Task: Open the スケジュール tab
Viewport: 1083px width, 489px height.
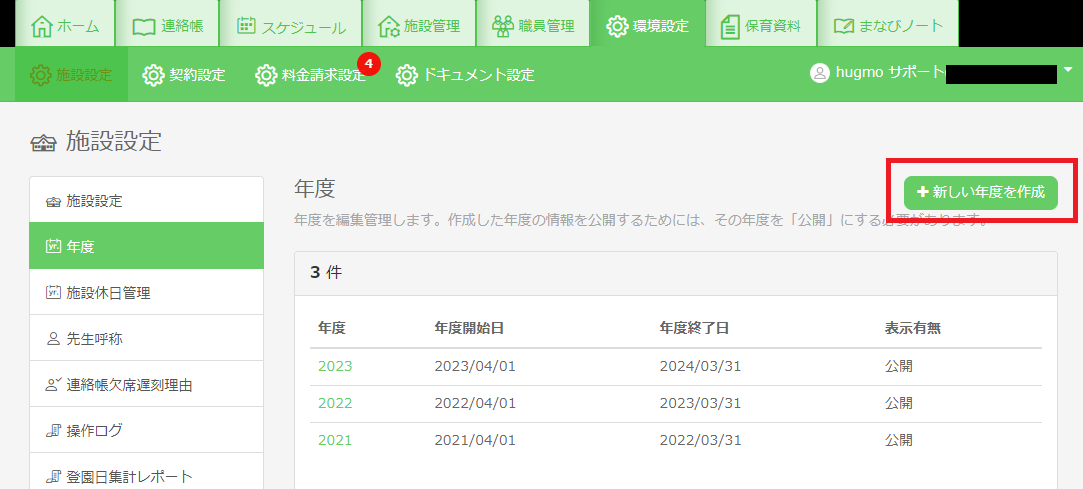Action: [290, 23]
